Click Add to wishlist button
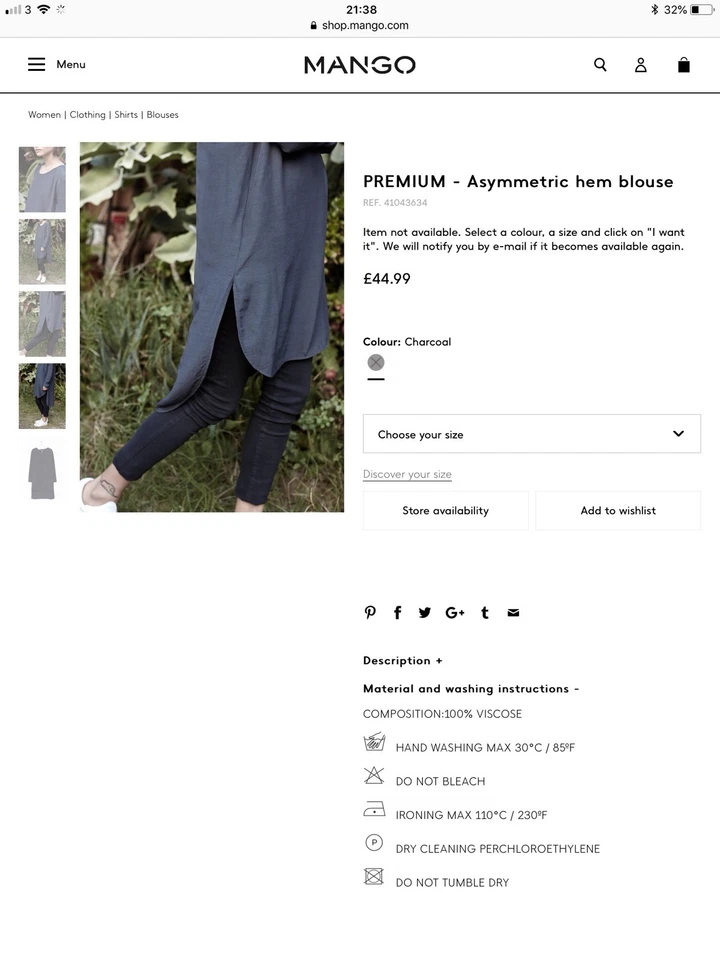 coord(618,511)
